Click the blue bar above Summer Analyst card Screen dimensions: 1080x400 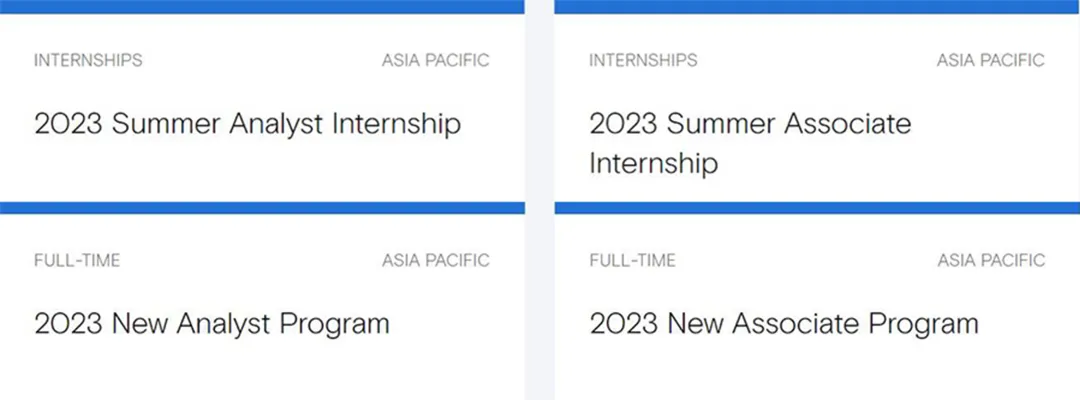tap(262, 7)
